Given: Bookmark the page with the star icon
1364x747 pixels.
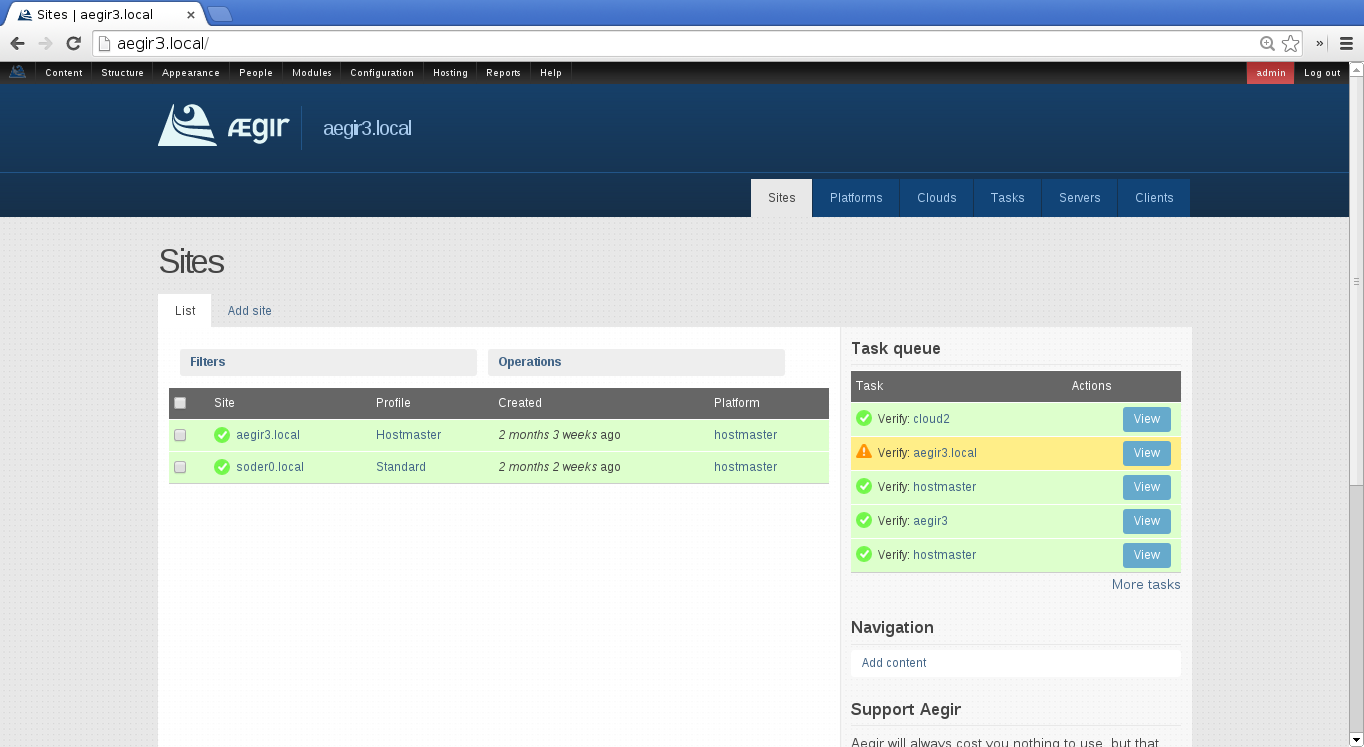Looking at the screenshot, I should pos(1290,43).
